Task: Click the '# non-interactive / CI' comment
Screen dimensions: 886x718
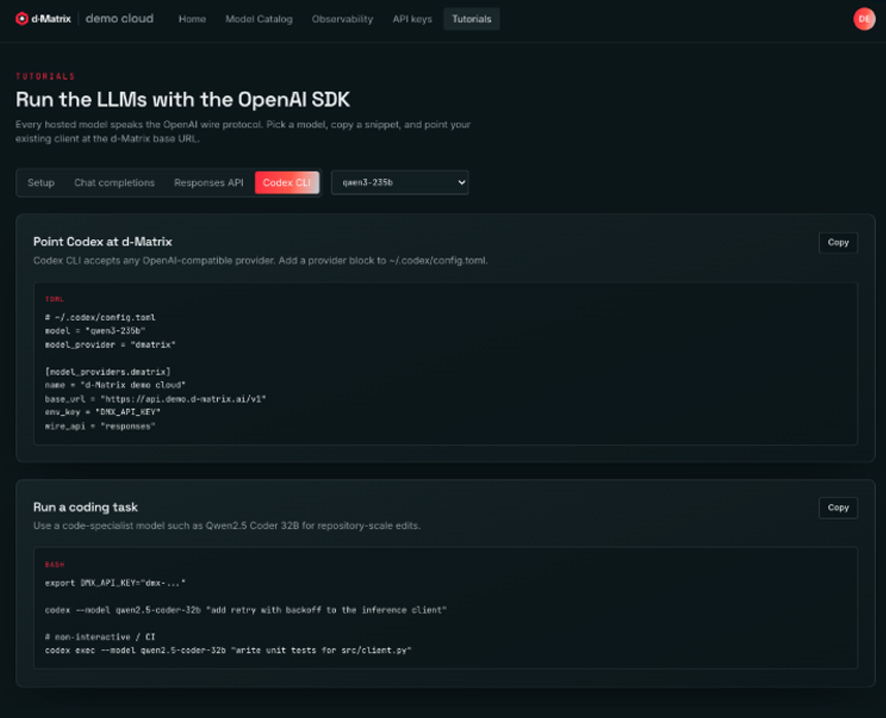Action: click(x=100, y=637)
